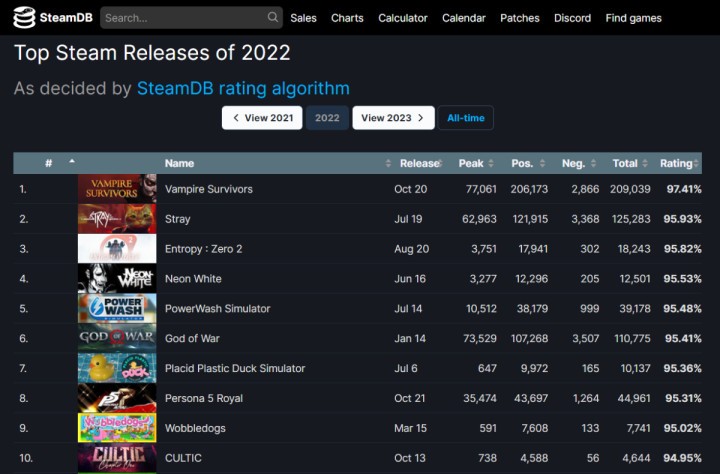Open the Calendar menu item
Image resolution: width=720 pixels, height=474 pixels.
(x=464, y=18)
